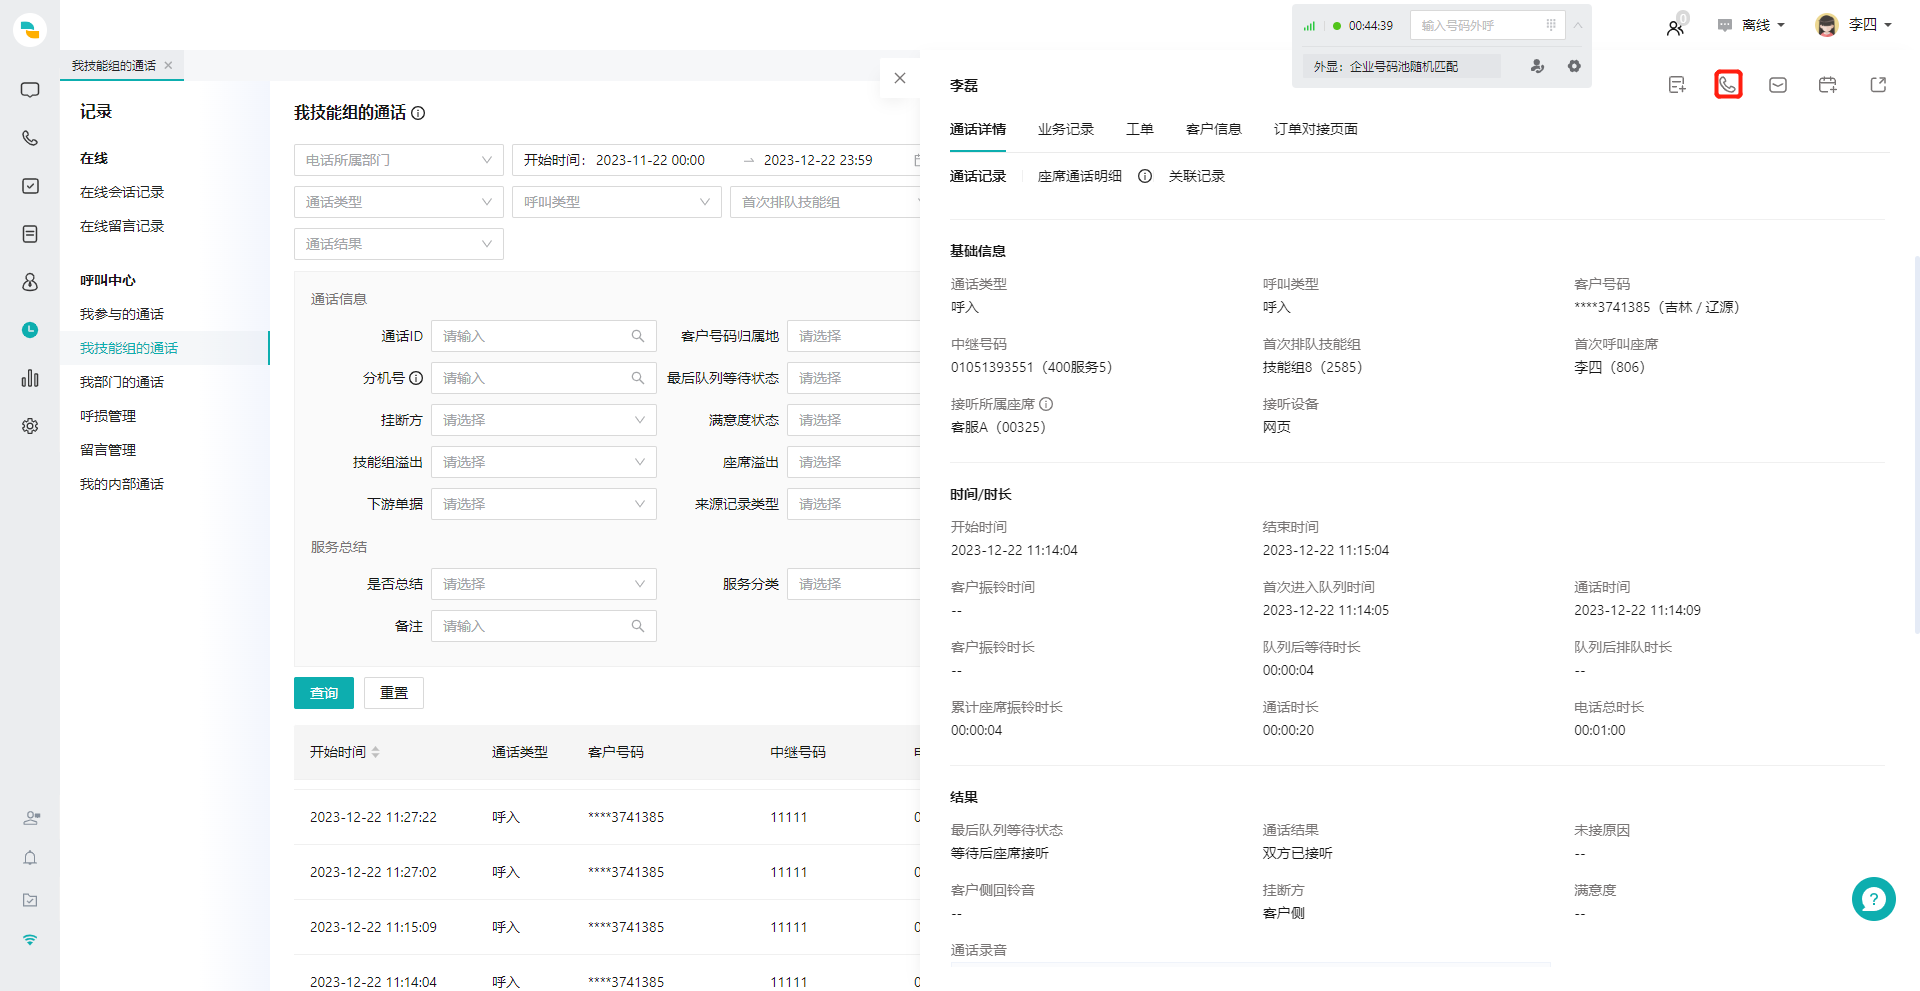Switch to the 订单对接页面 tab
This screenshot has height=991, width=1920.
coord(1316,129)
